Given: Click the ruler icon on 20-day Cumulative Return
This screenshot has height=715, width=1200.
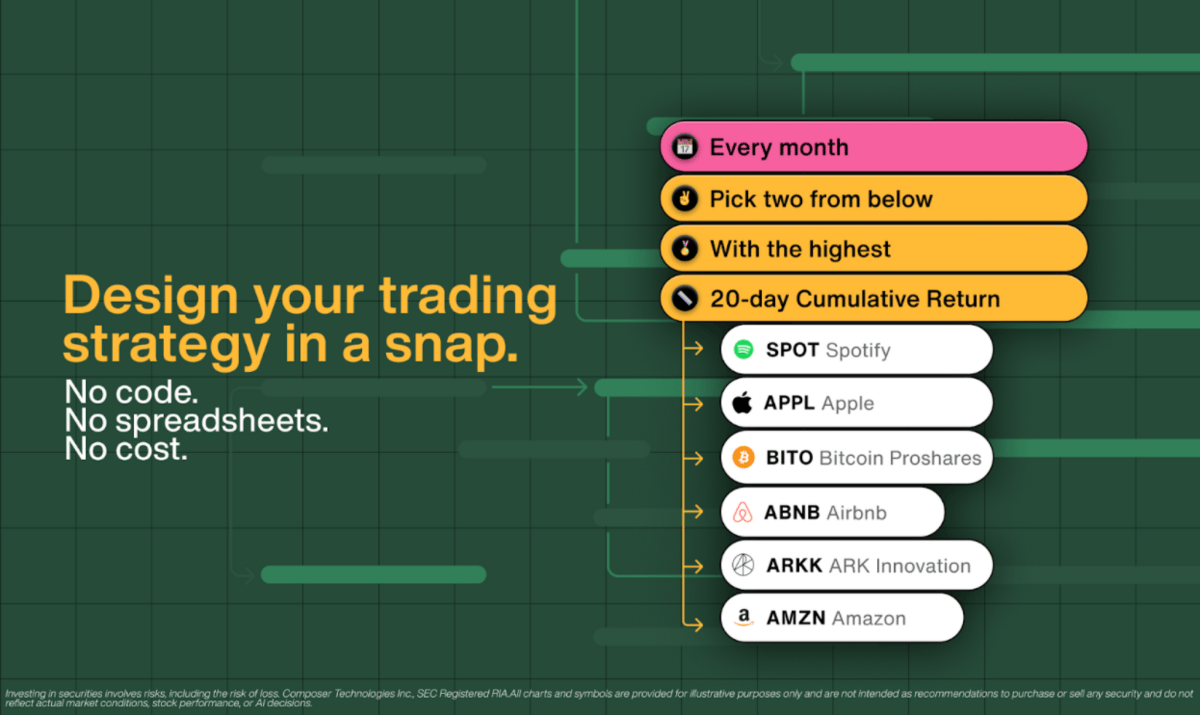Looking at the screenshot, I should 685,298.
